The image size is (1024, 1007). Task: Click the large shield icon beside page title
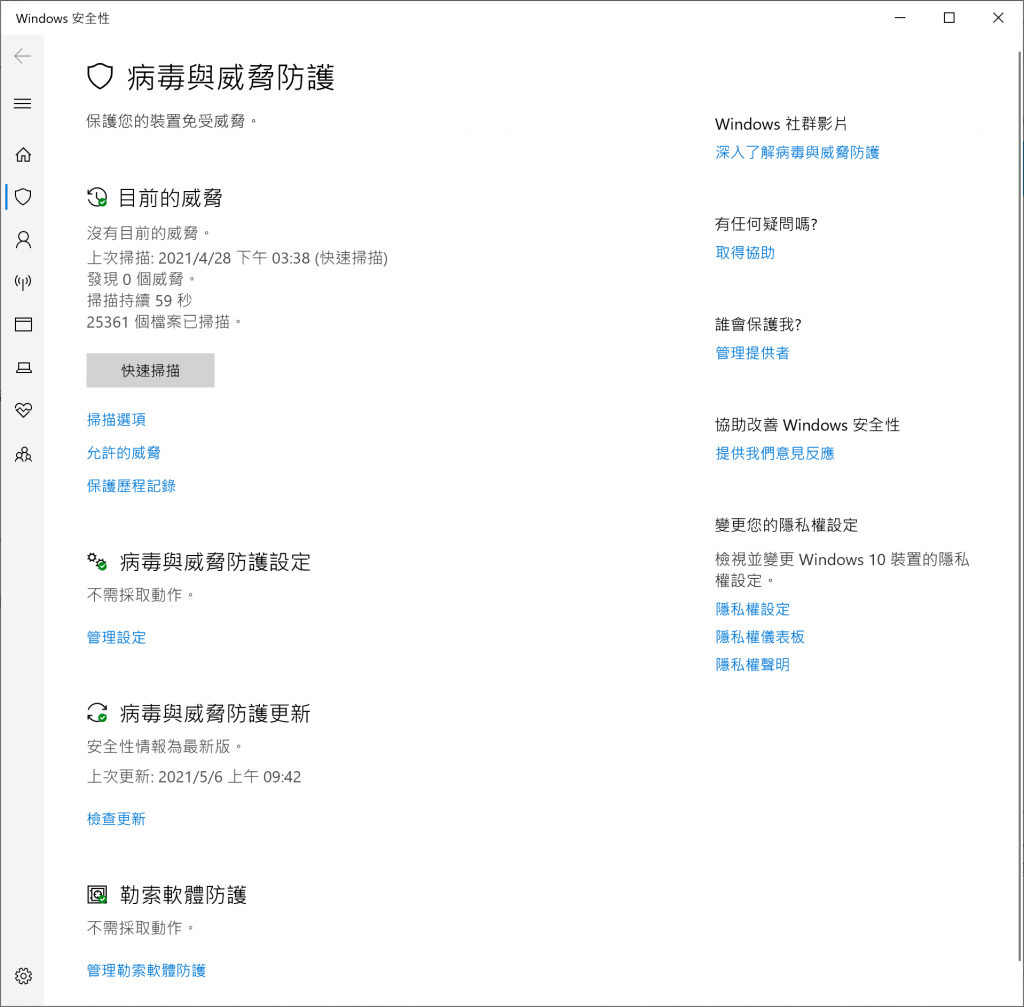(101, 76)
